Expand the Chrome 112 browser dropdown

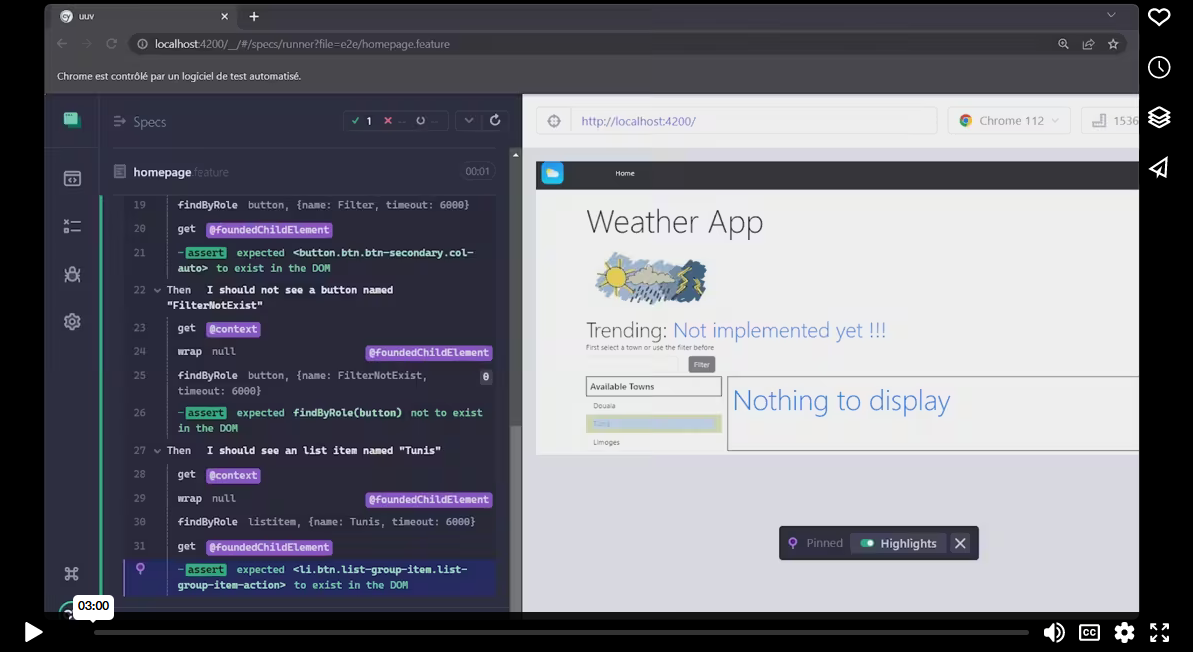point(1009,121)
